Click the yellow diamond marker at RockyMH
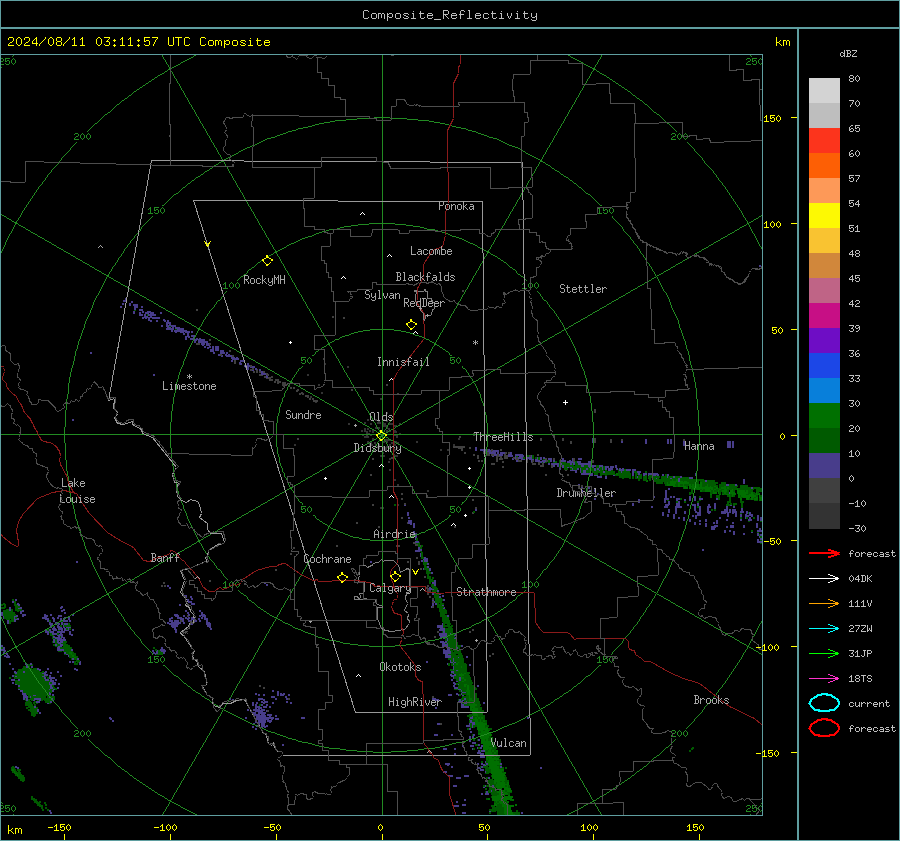Viewport: 900px width, 841px height. pyautogui.click(x=267, y=261)
